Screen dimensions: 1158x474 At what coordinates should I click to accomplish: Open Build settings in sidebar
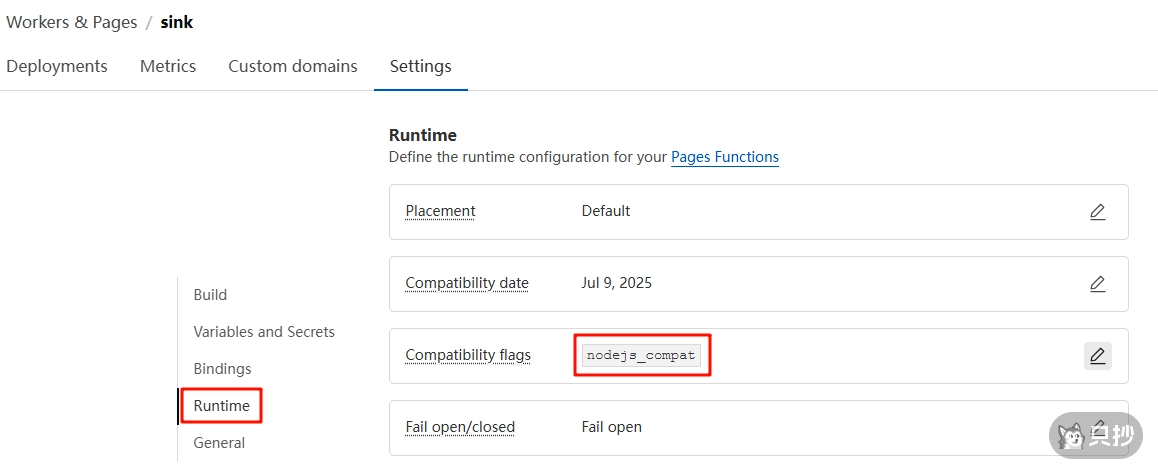tap(210, 295)
